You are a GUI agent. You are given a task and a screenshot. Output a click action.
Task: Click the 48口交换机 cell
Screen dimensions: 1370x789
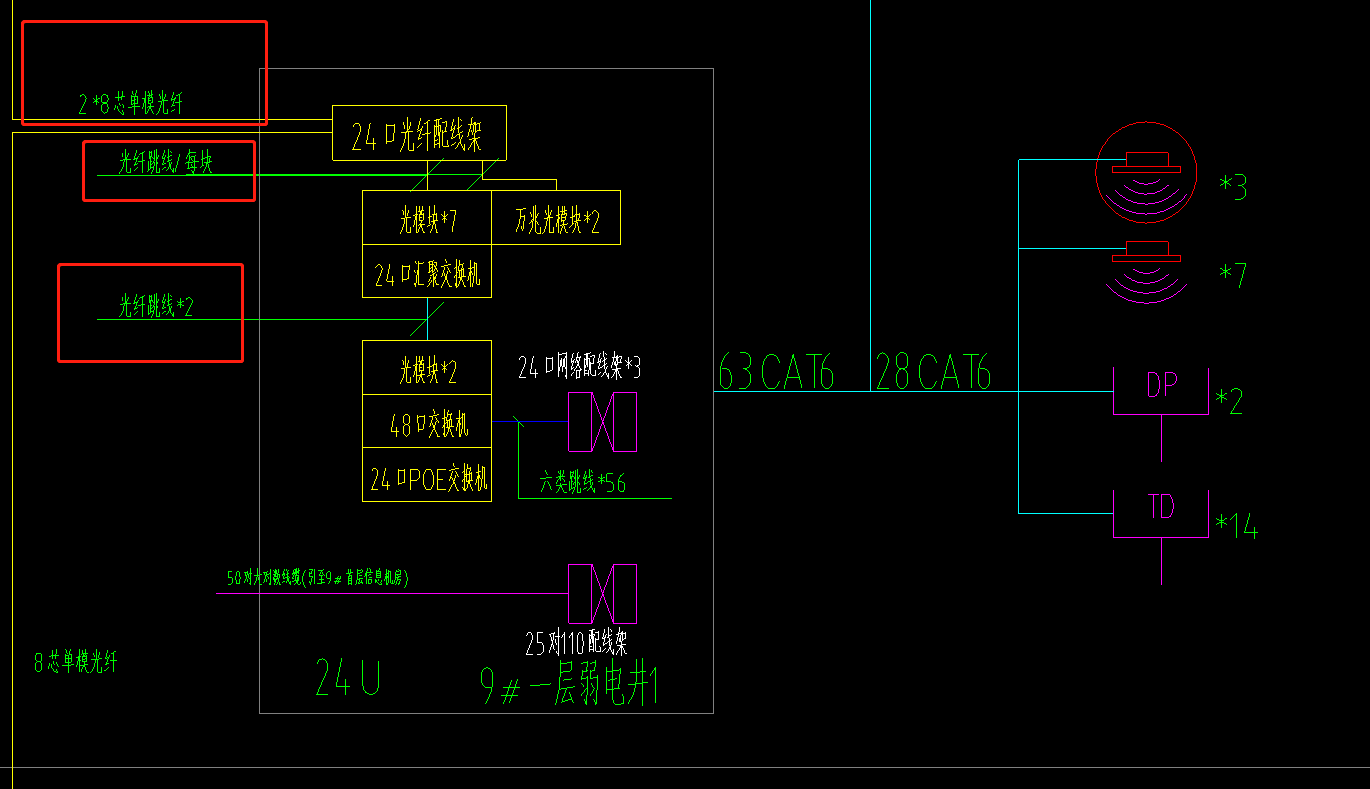click(427, 421)
